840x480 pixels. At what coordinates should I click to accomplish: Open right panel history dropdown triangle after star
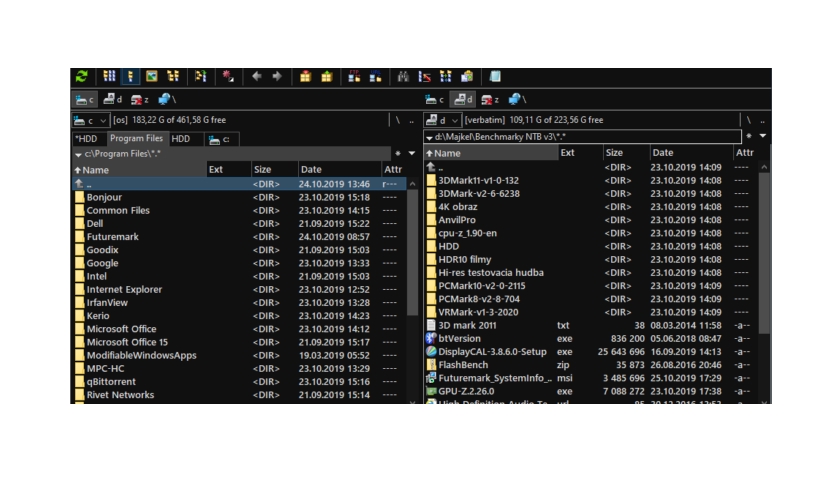(763, 136)
